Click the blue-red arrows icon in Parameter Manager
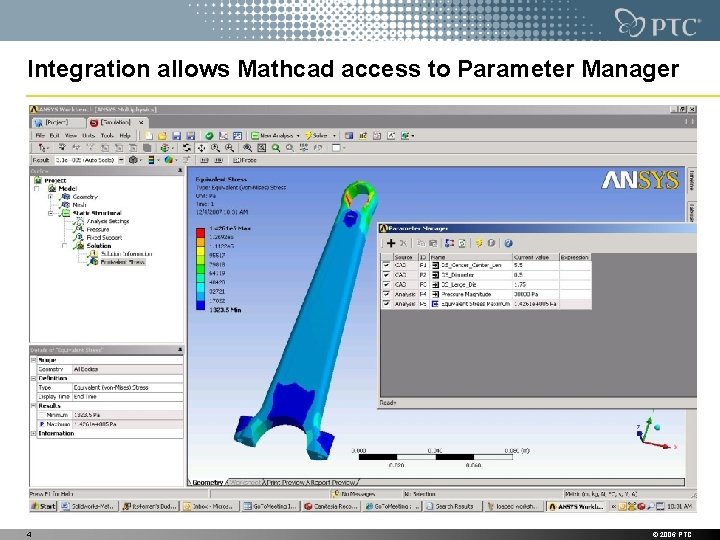Image resolution: width=720 pixels, height=540 pixels. [450, 243]
